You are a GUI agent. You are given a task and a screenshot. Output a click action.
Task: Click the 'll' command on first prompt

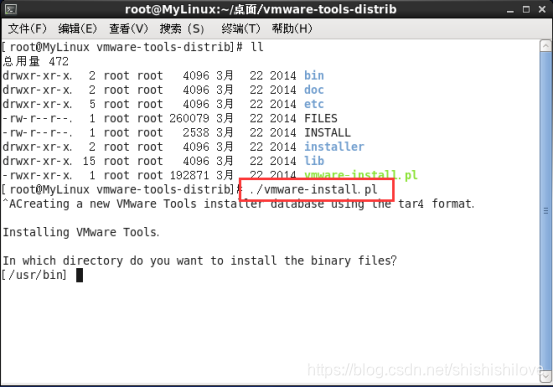(257, 47)
